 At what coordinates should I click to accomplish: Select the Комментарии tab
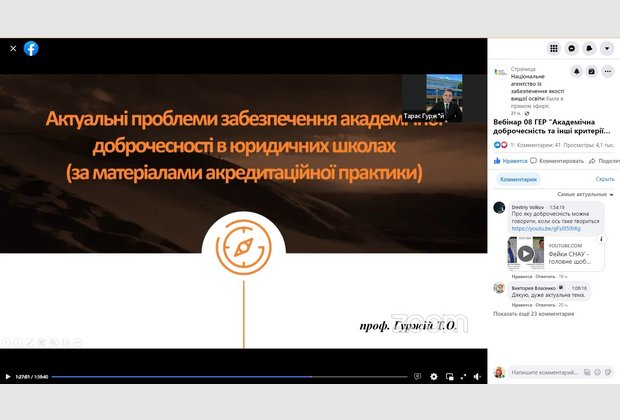pyautogui.click(x=518, y=179)
